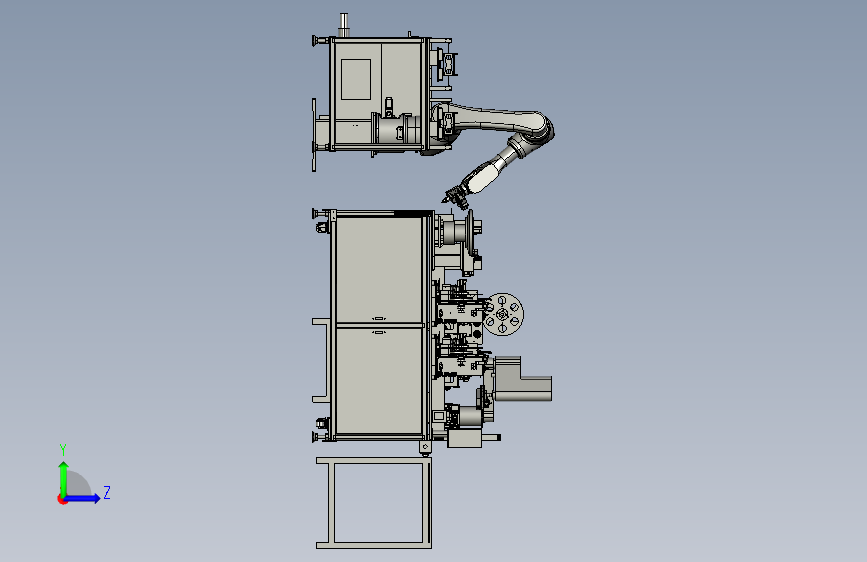Select the vertical pipe atop the upper cabinet
This screenshot has height=562, width=867.
(344, 25)
